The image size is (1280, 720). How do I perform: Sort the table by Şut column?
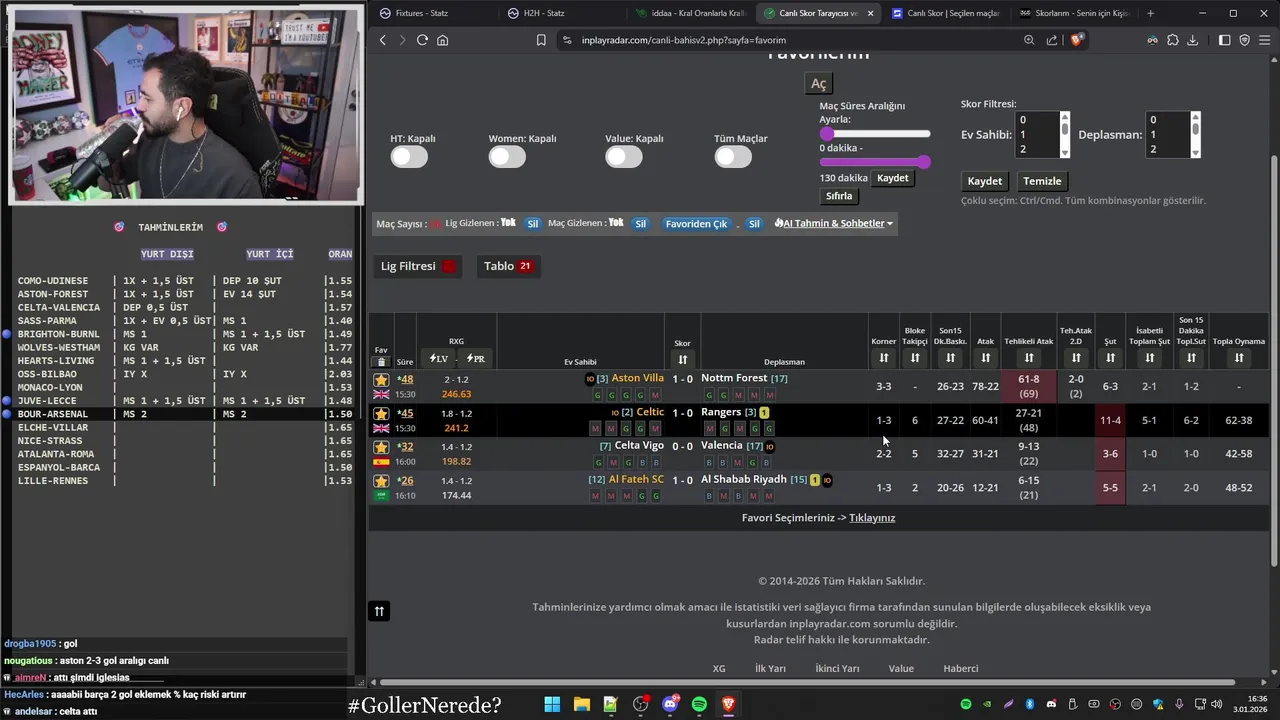tap(1110, 358)
